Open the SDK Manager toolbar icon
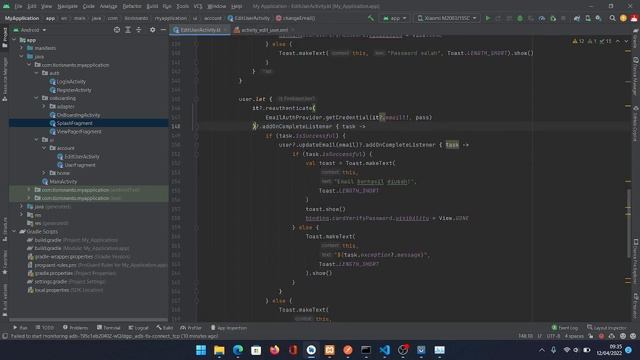This screenshot has width=640, height=360. [598, 18]
